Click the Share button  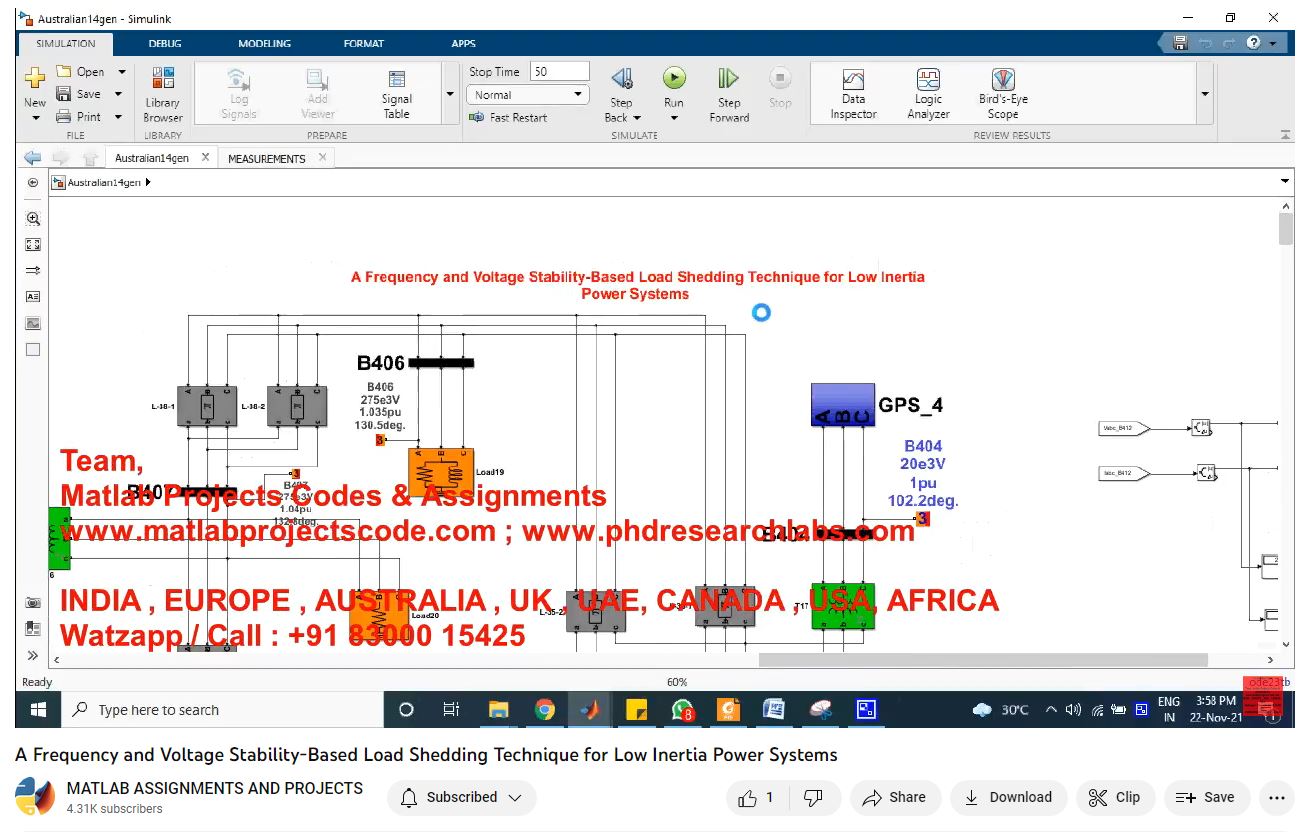click(x=894, y=797)
